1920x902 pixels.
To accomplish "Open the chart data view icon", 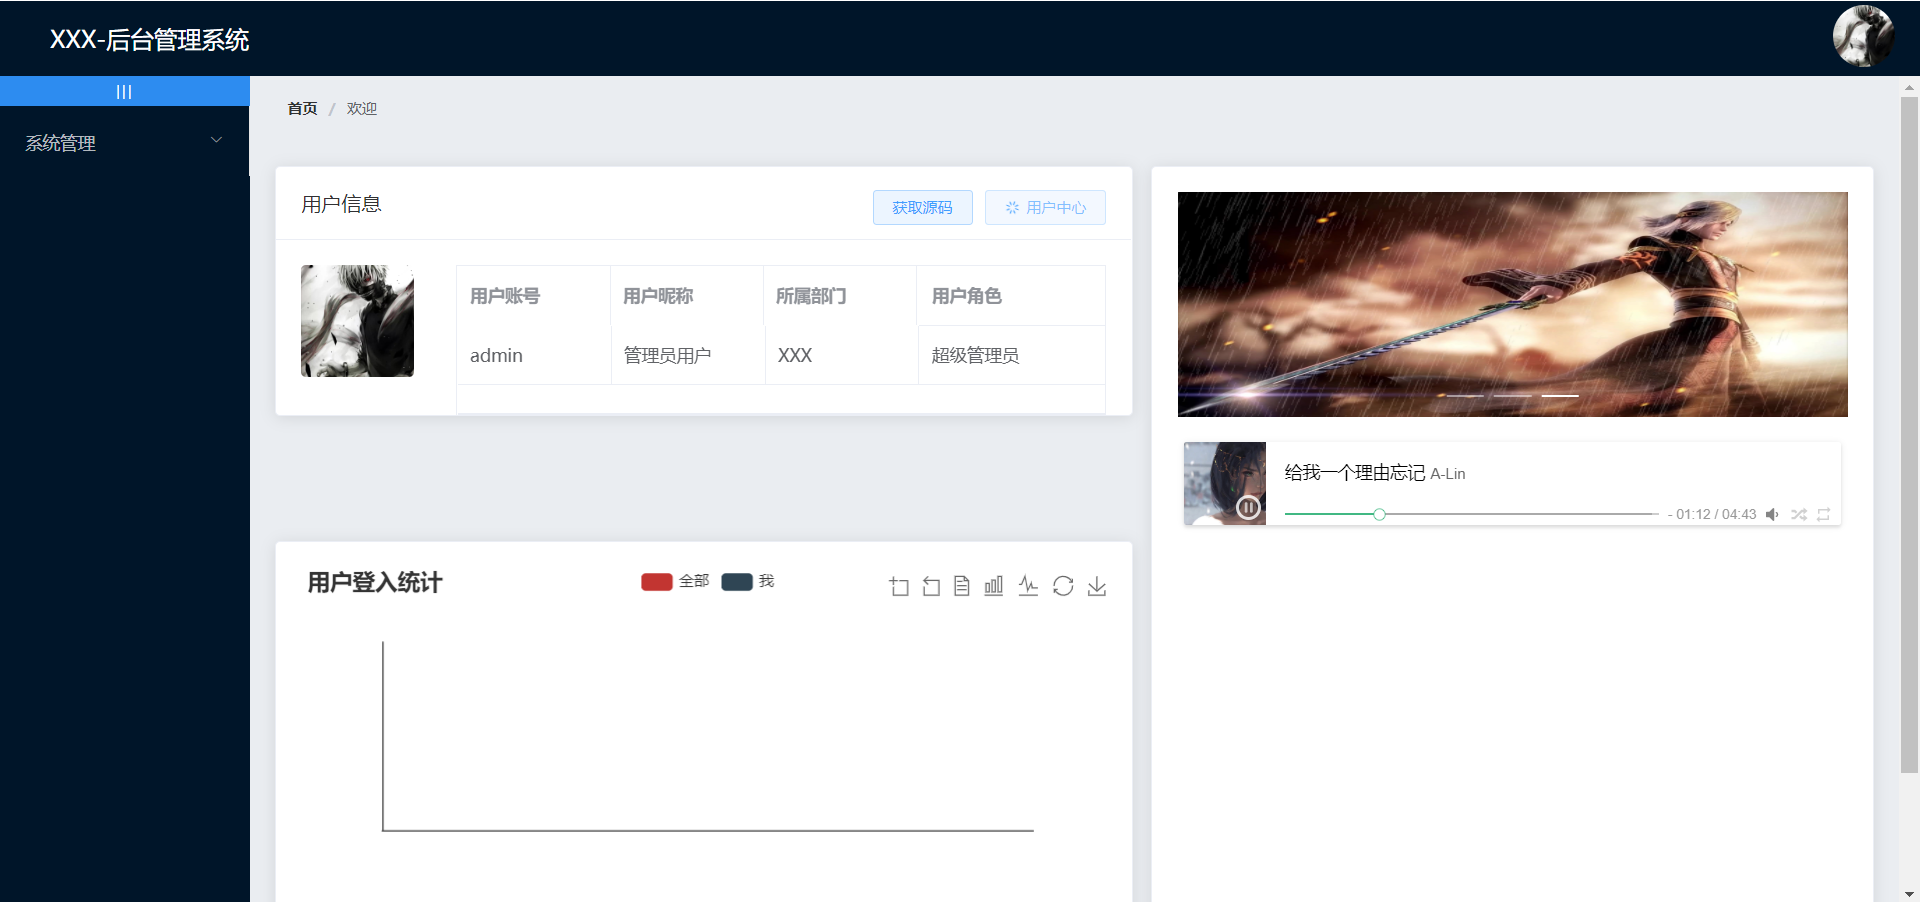I will [x=962, y=586].
